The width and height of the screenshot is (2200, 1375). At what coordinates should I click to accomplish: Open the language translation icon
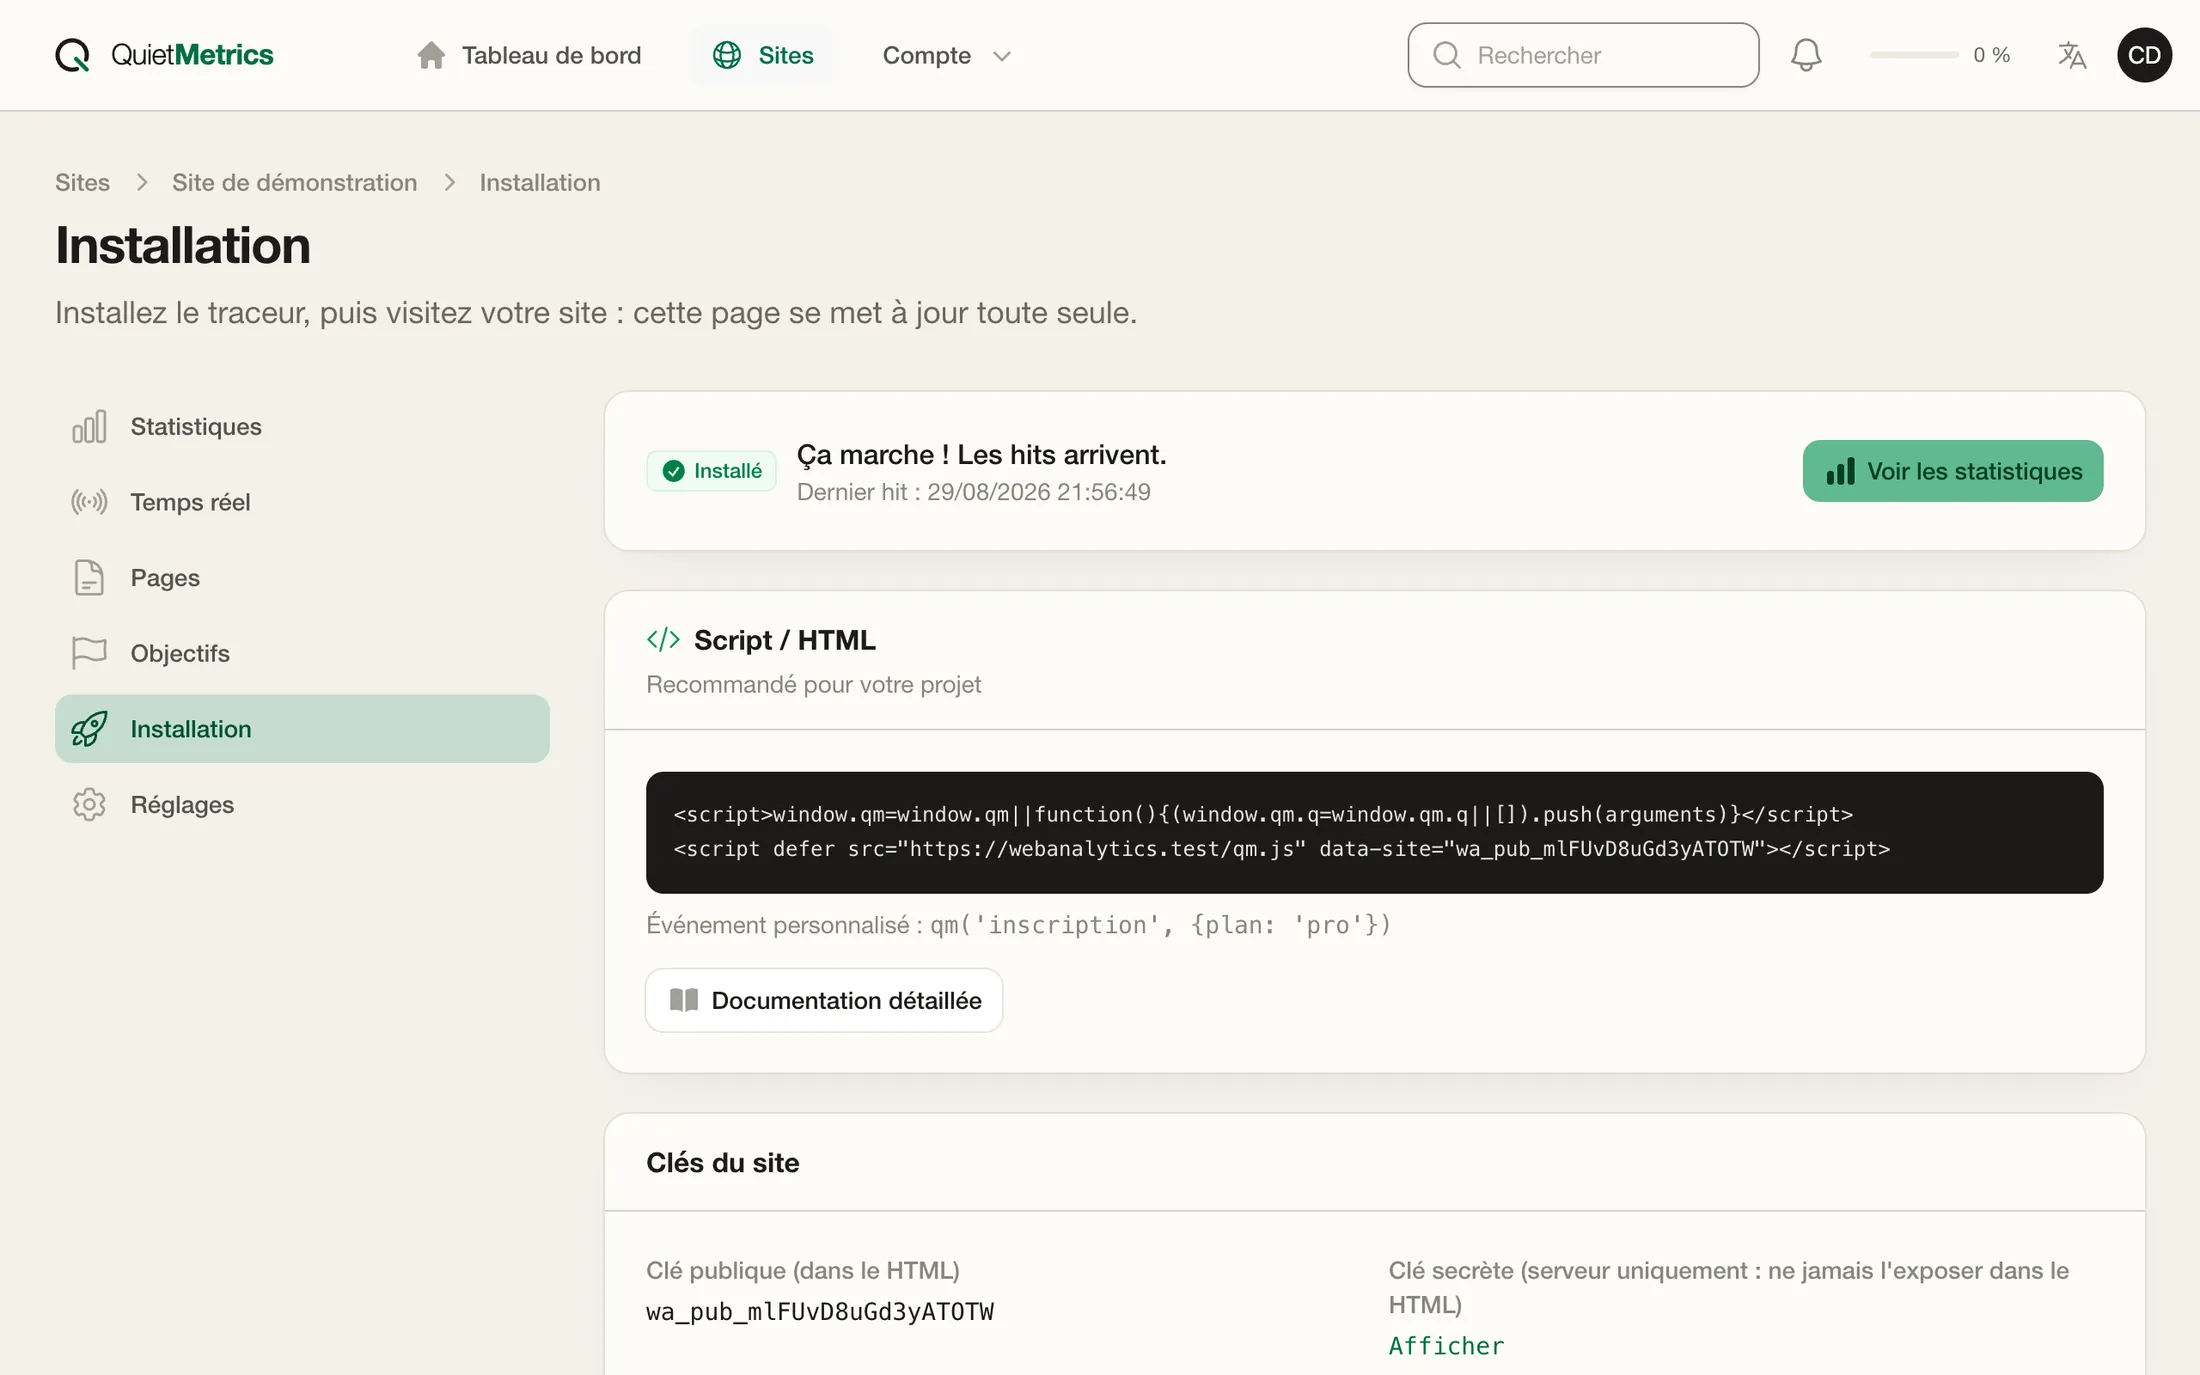[x=2072, y=55]
